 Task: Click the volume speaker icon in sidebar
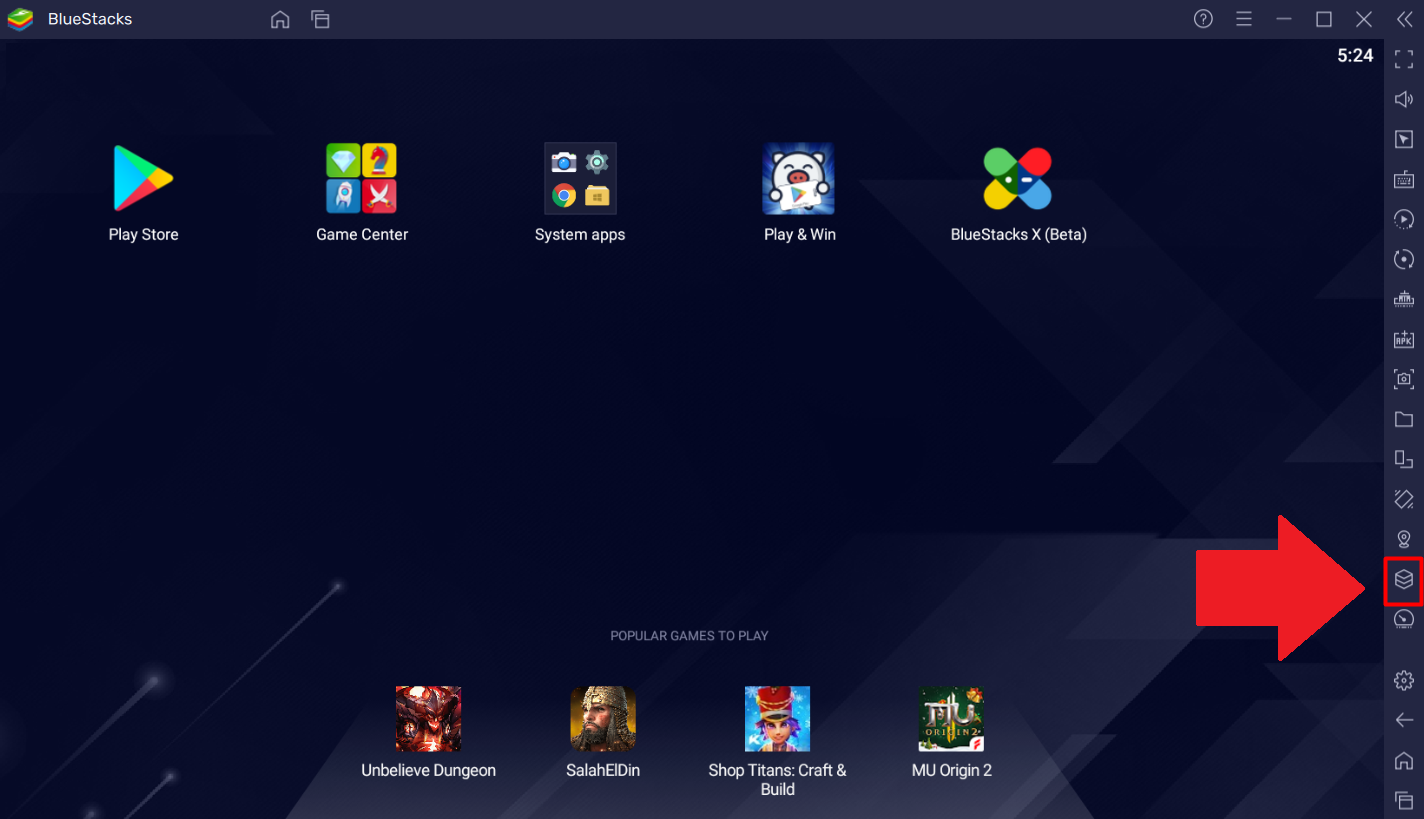[1404, 99]
